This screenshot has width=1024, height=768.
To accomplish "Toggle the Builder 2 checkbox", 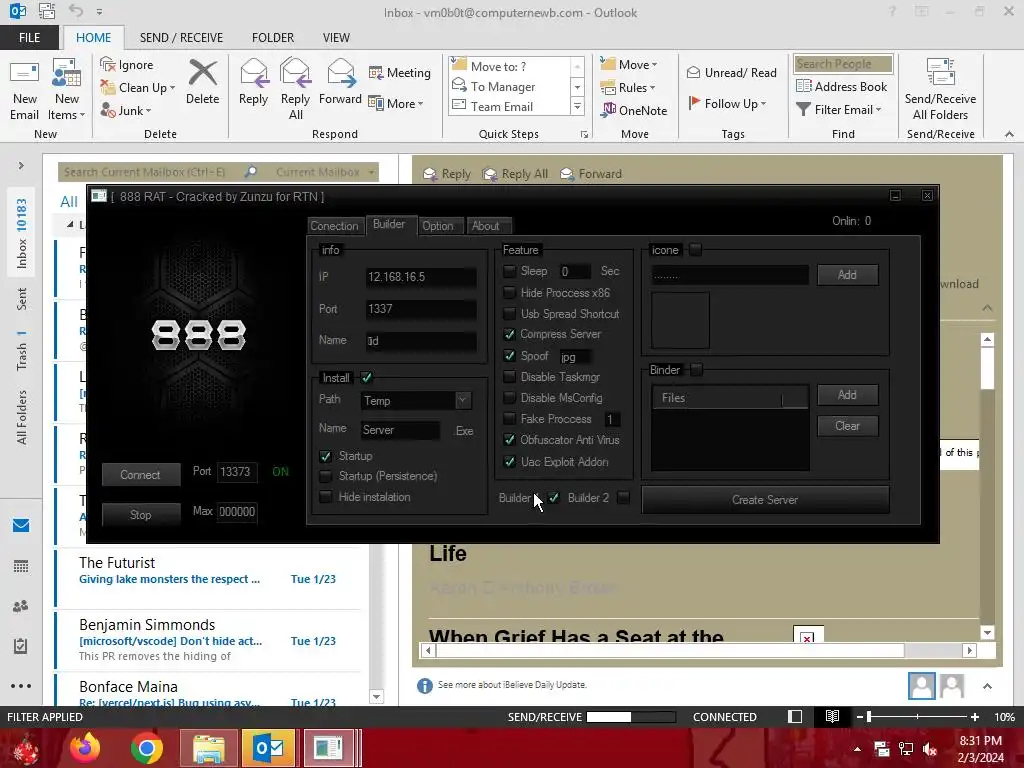I will (x=624, y=498).
